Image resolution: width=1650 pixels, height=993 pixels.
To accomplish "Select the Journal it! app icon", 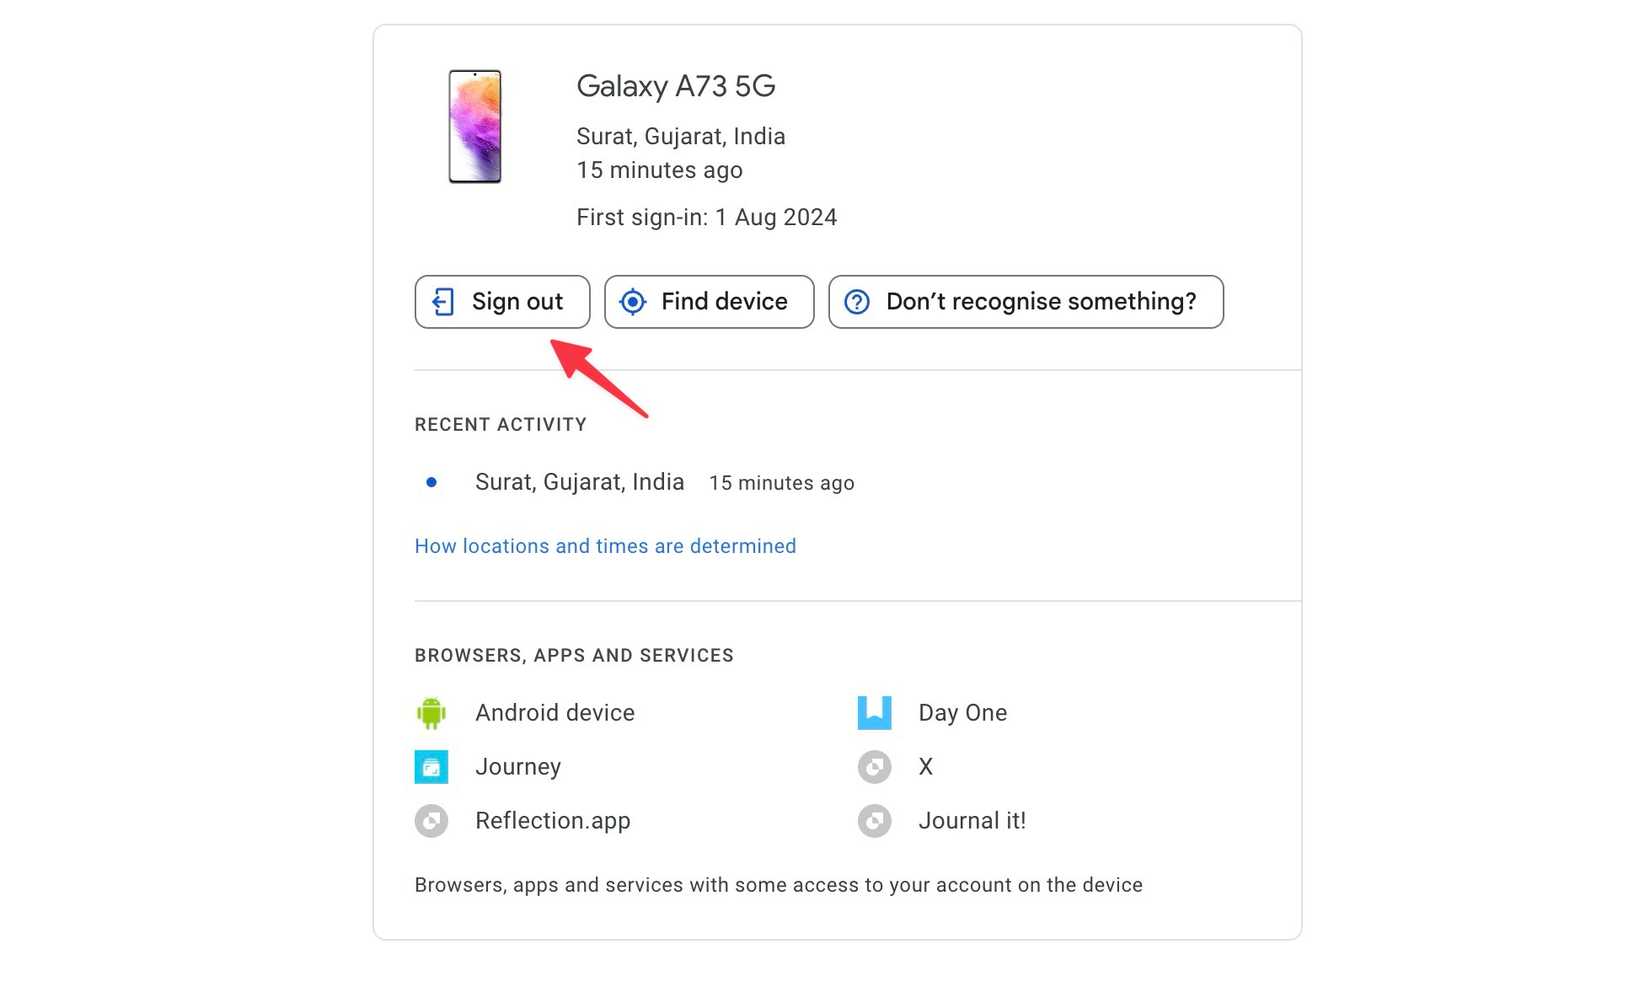I will click(x=875, y=821).
